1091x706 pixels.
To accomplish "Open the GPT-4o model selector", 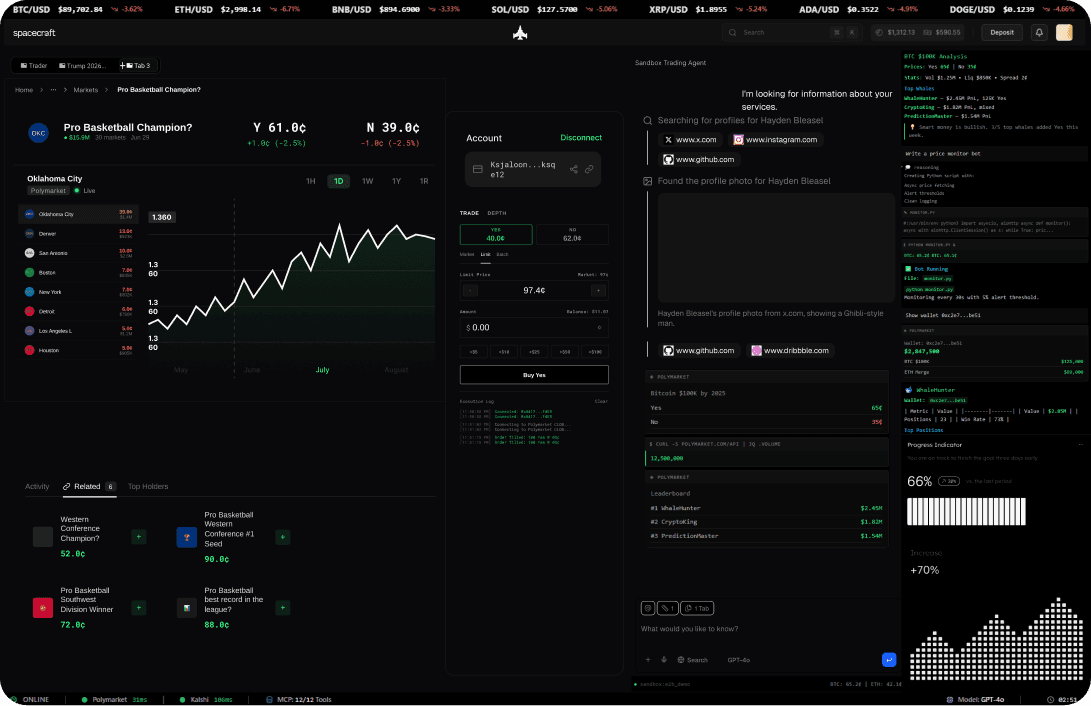I will pyautogui.click(x=737, y=659).
